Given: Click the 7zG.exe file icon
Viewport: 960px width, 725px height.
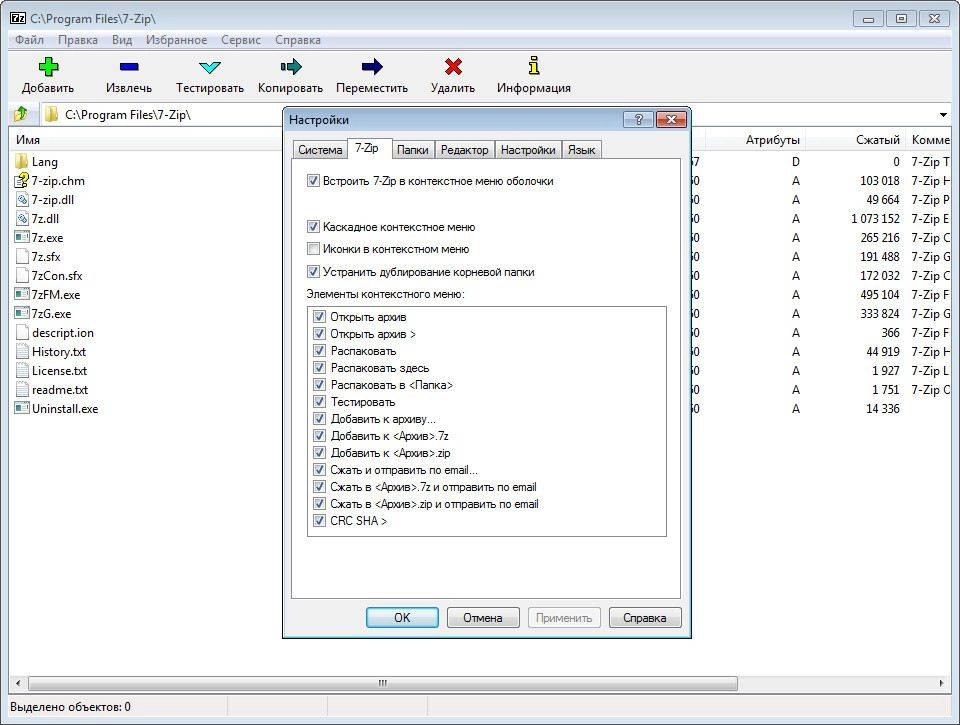Looking at the screenshot, I should 22,313.
